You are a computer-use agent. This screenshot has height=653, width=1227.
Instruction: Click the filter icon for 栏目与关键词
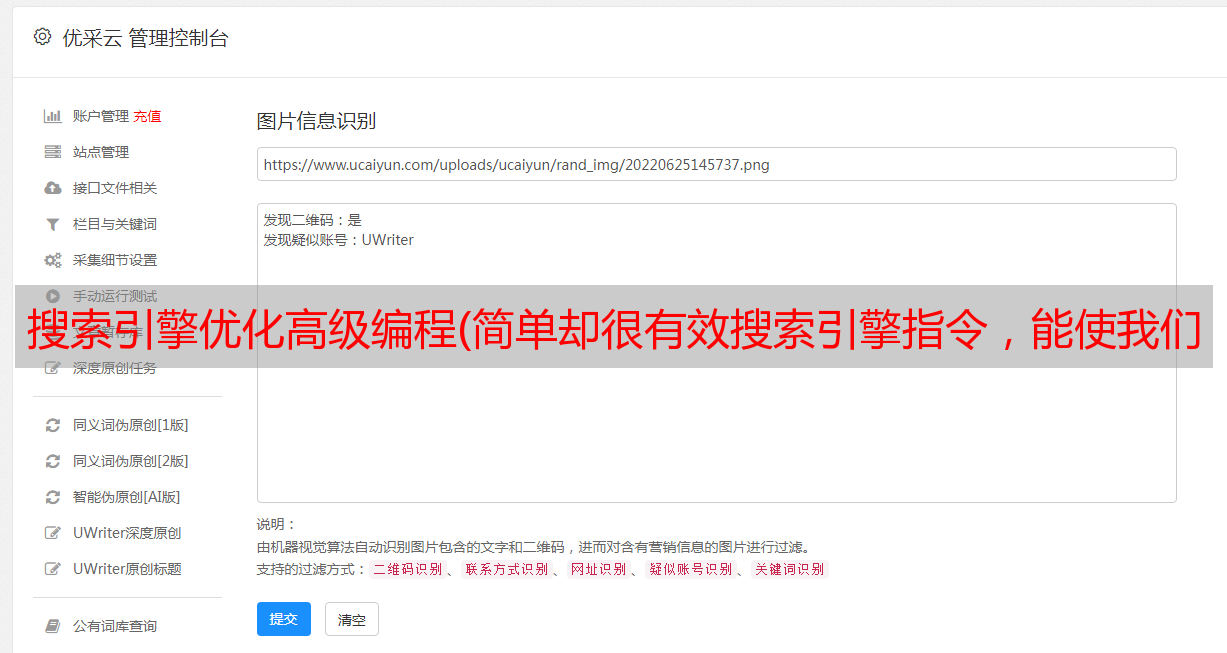point(53,224)
